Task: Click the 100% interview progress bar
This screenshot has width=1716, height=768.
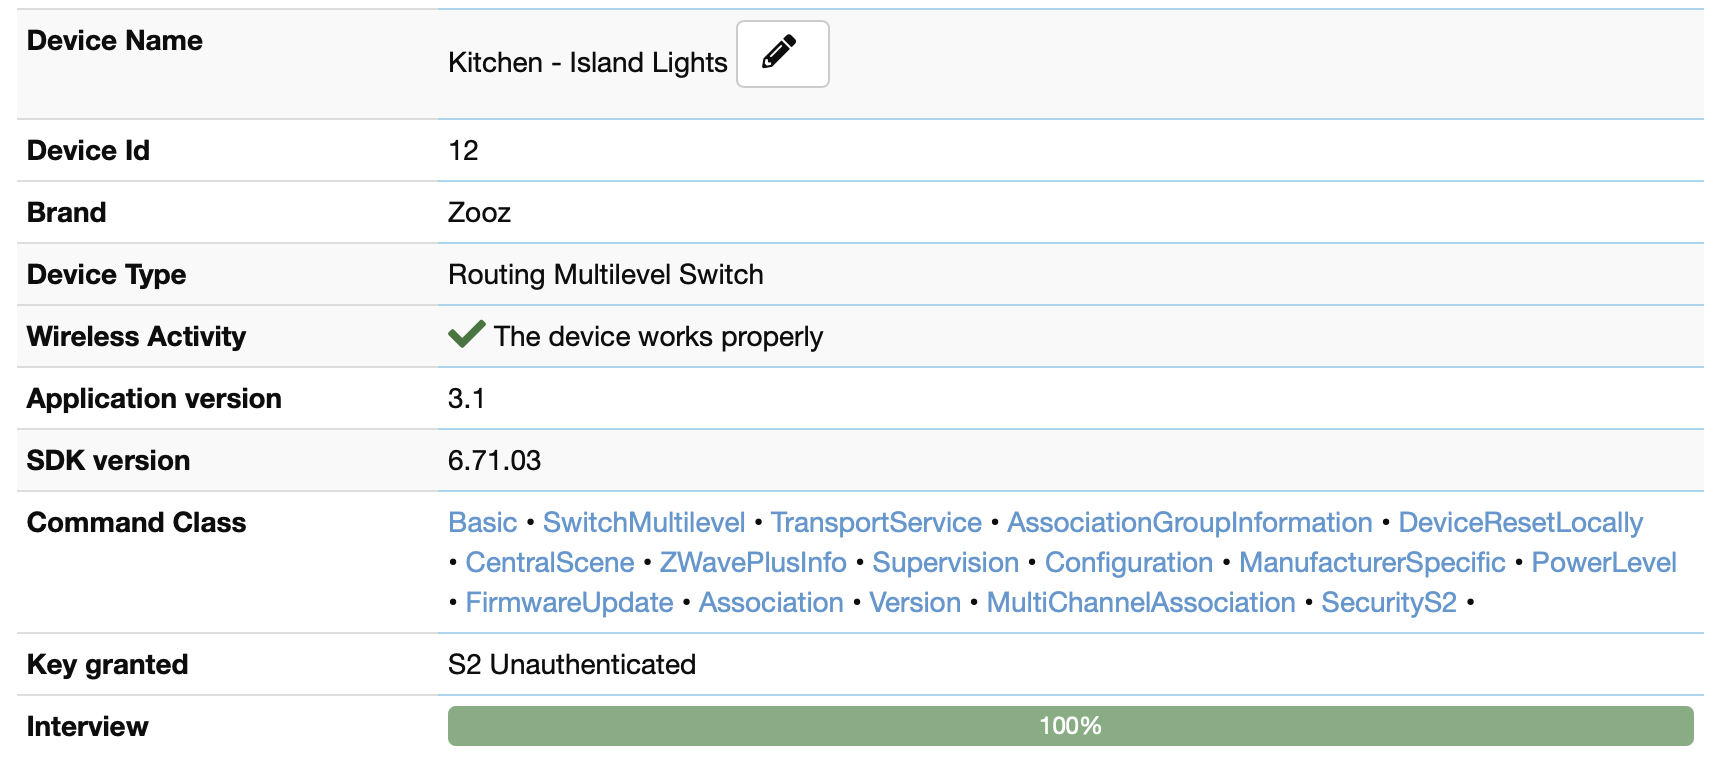Action: 1070,726
